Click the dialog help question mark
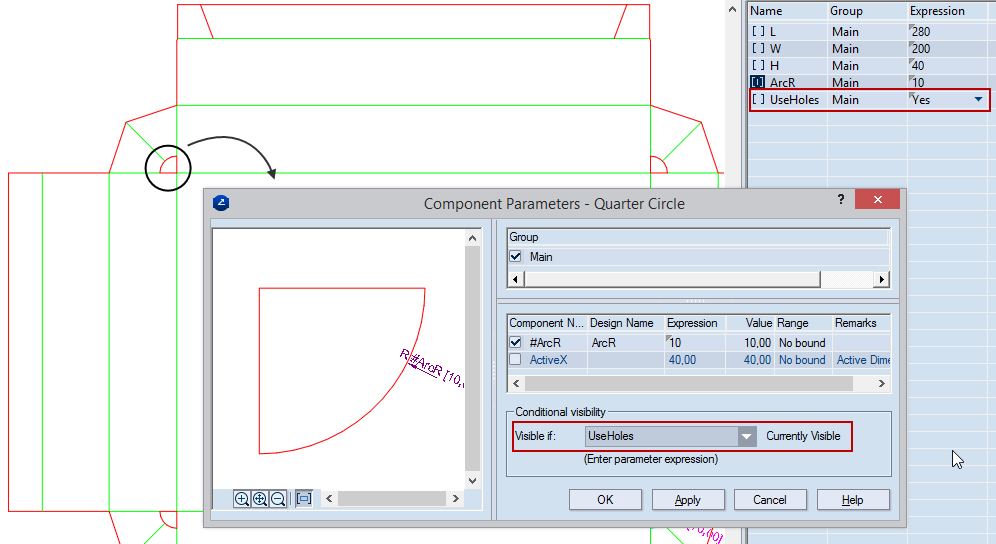The image size is (996, 544). click(x=840, y=200)
